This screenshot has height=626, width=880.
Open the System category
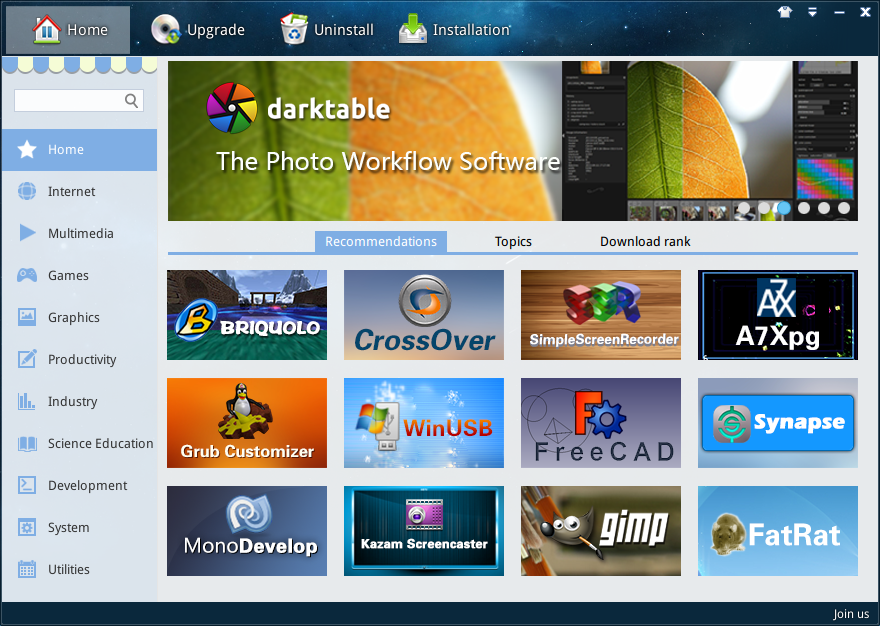coord(79,528)
